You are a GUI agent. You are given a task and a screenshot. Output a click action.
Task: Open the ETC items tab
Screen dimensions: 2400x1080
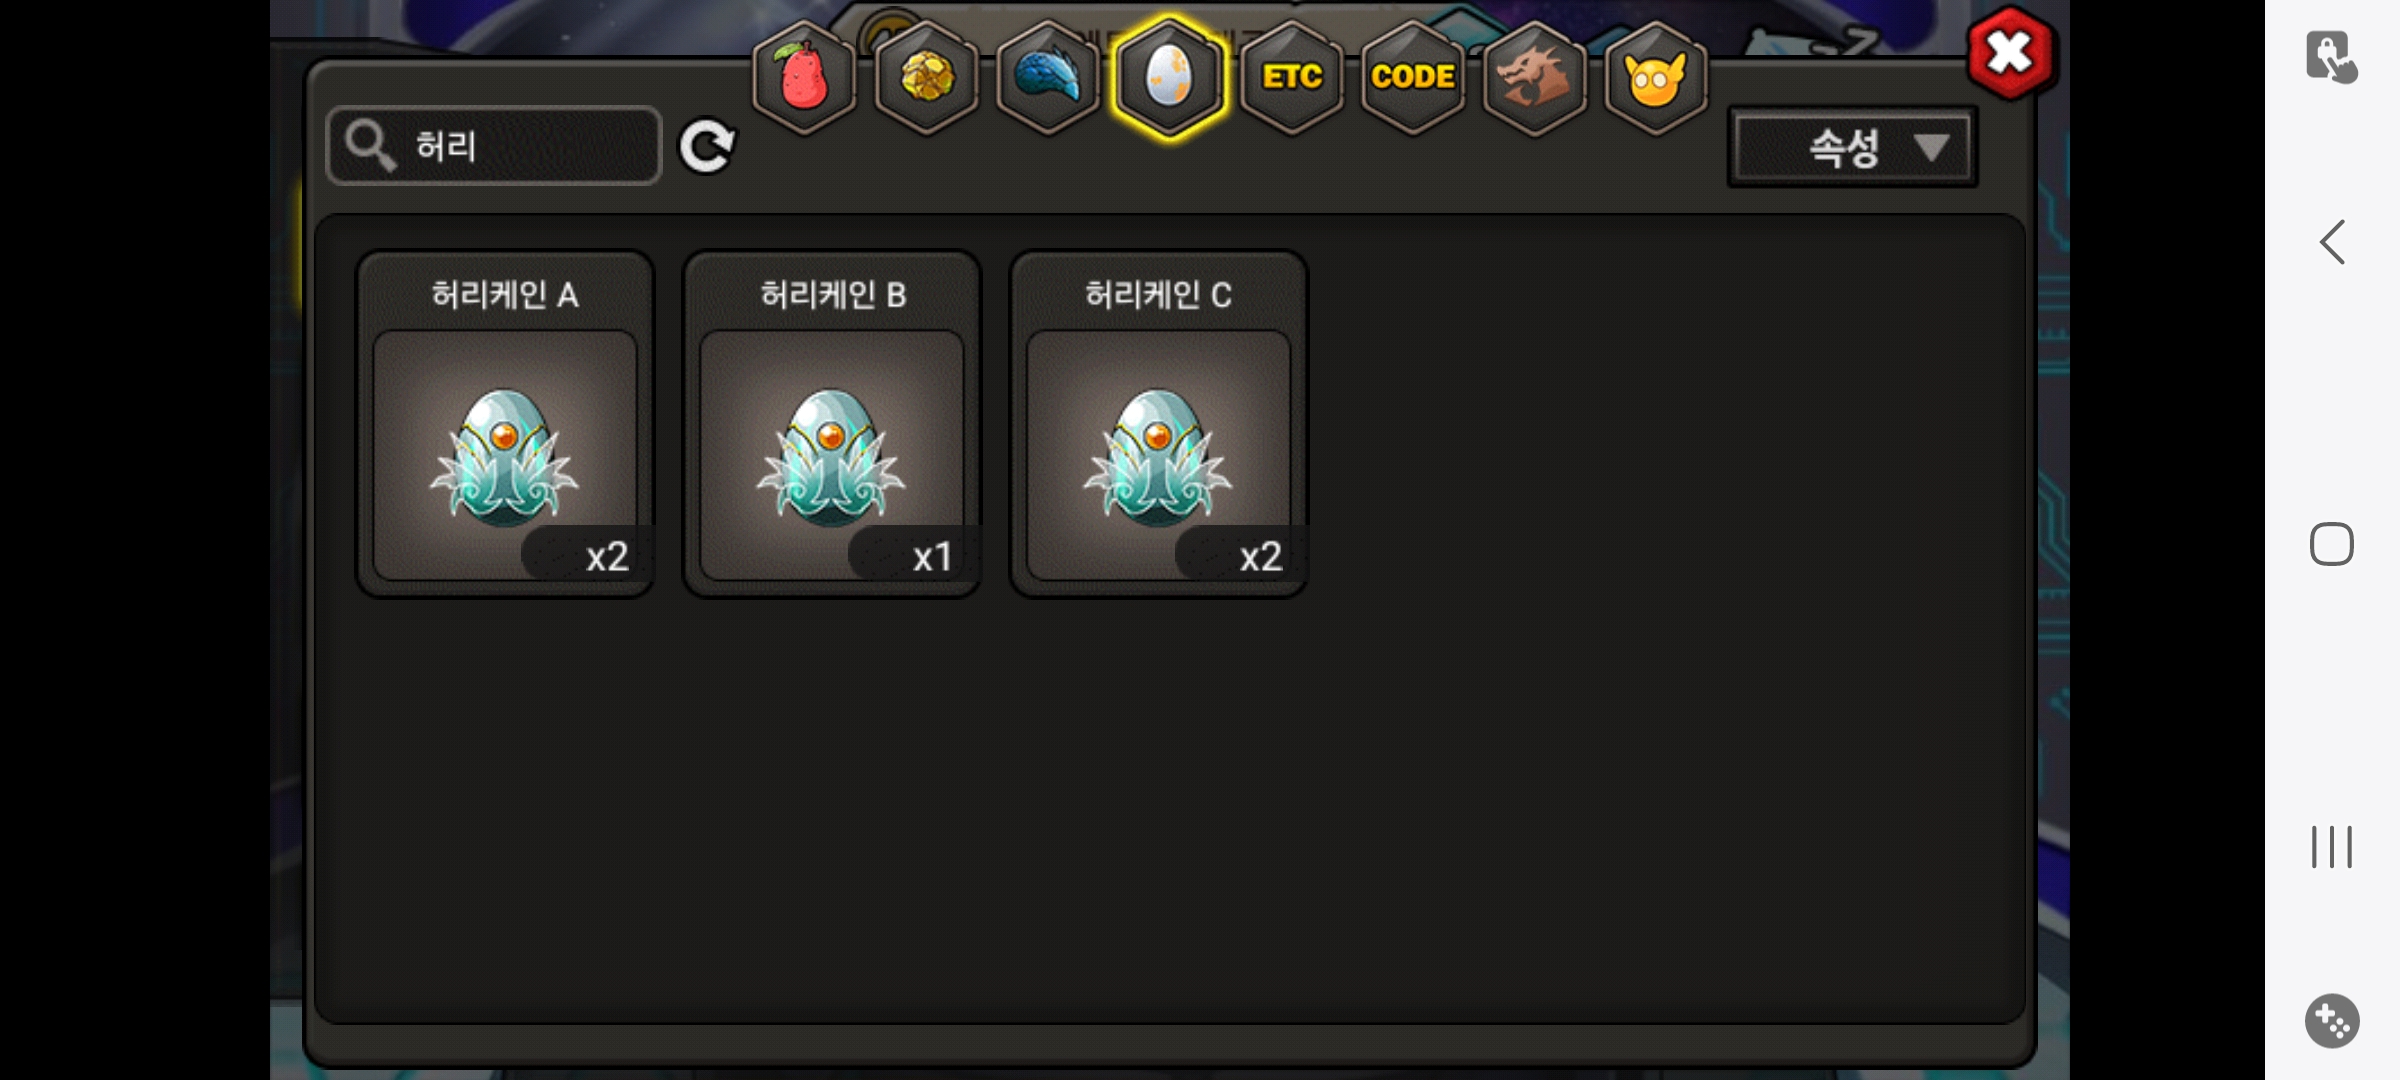(x=1292, y=77)
